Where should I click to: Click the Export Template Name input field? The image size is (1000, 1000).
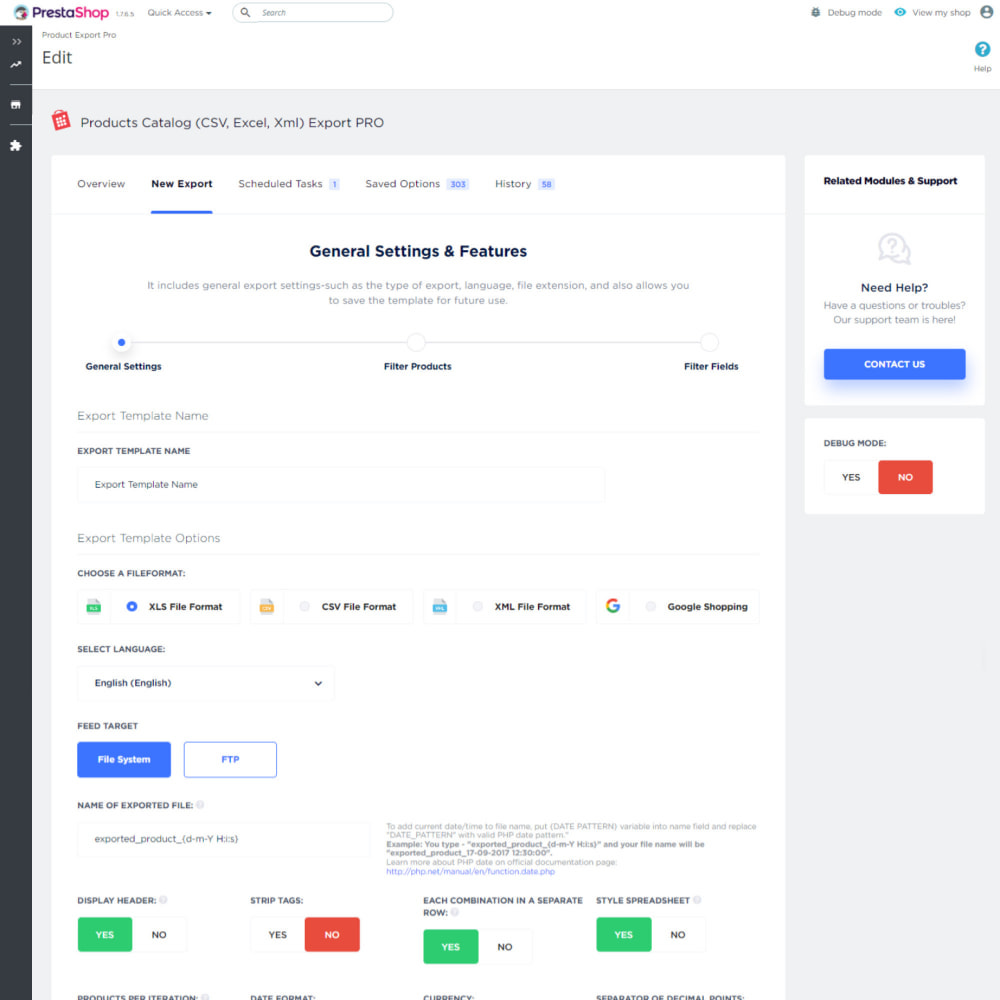click(341, 485)
